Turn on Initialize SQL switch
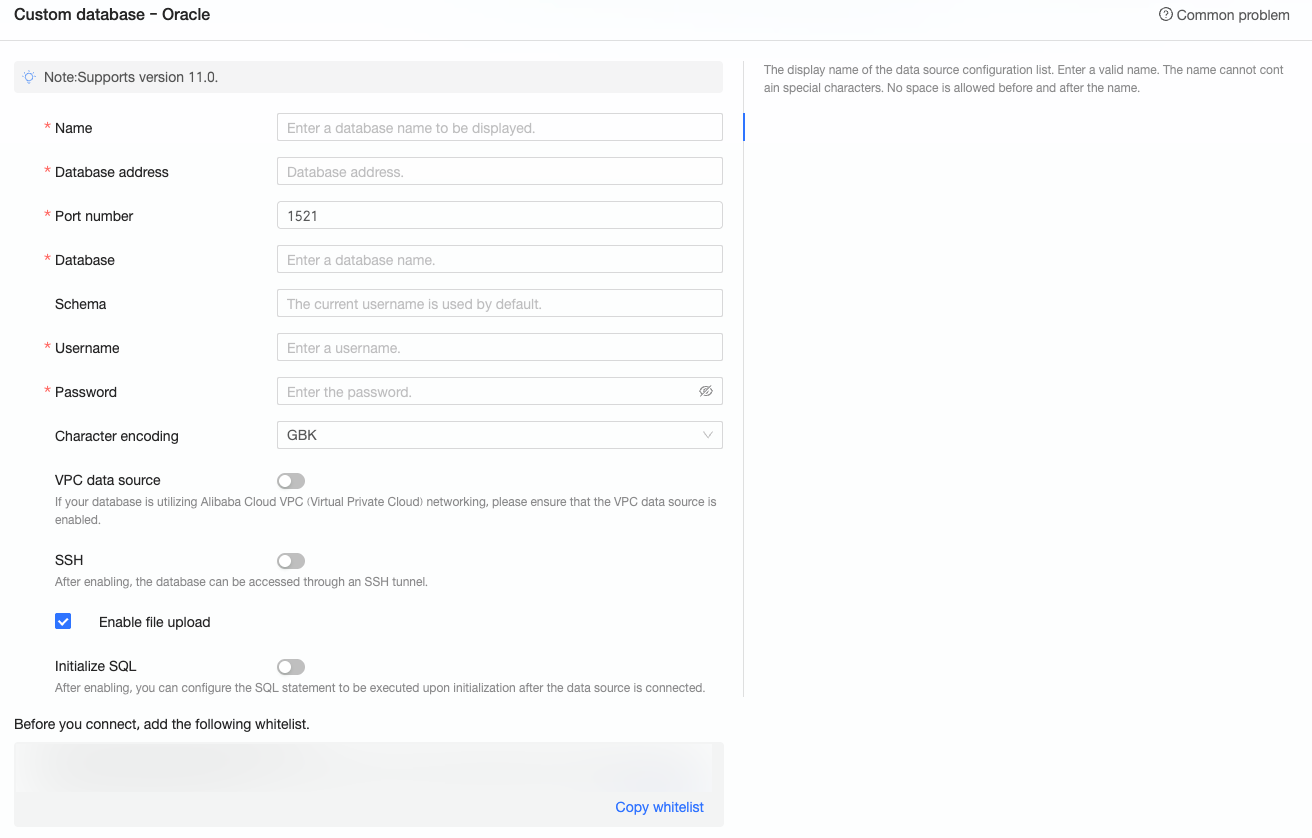The width and height of the screenshot is (1312, 838). [291, 667]
